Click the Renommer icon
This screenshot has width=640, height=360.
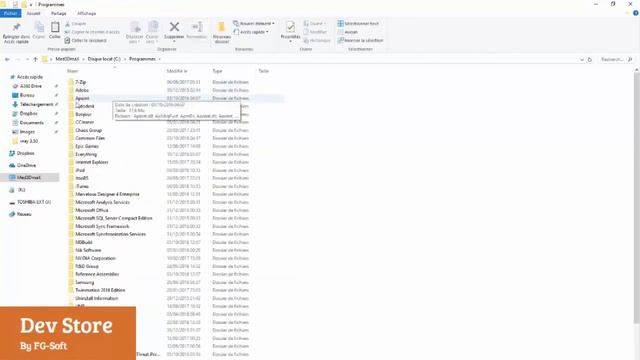click(x=197, y=27)
